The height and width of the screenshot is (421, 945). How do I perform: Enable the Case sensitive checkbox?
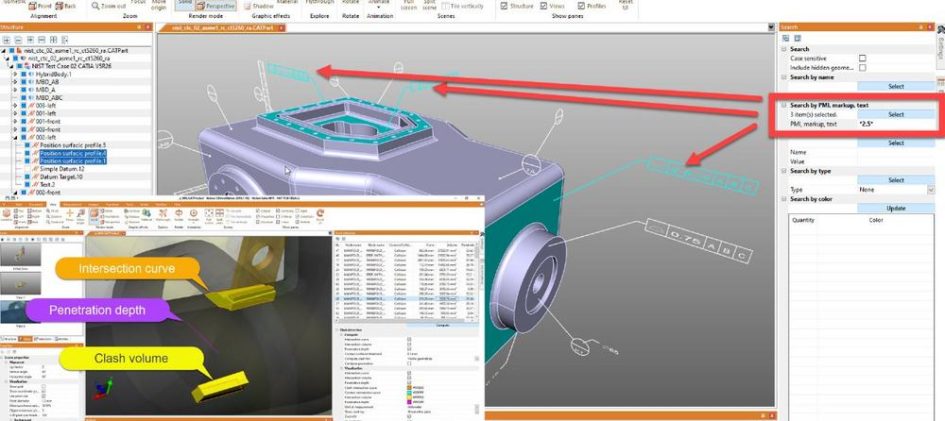862,58
